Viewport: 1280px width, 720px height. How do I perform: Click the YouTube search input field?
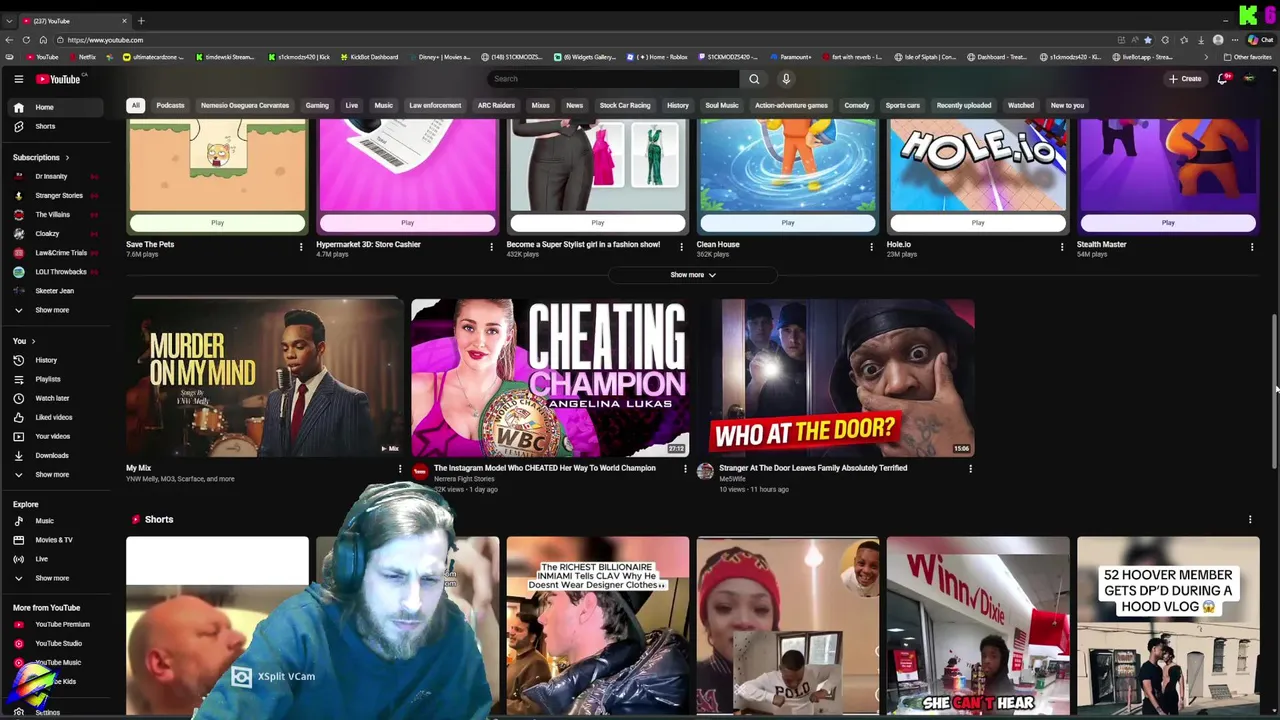pos(612,79)
